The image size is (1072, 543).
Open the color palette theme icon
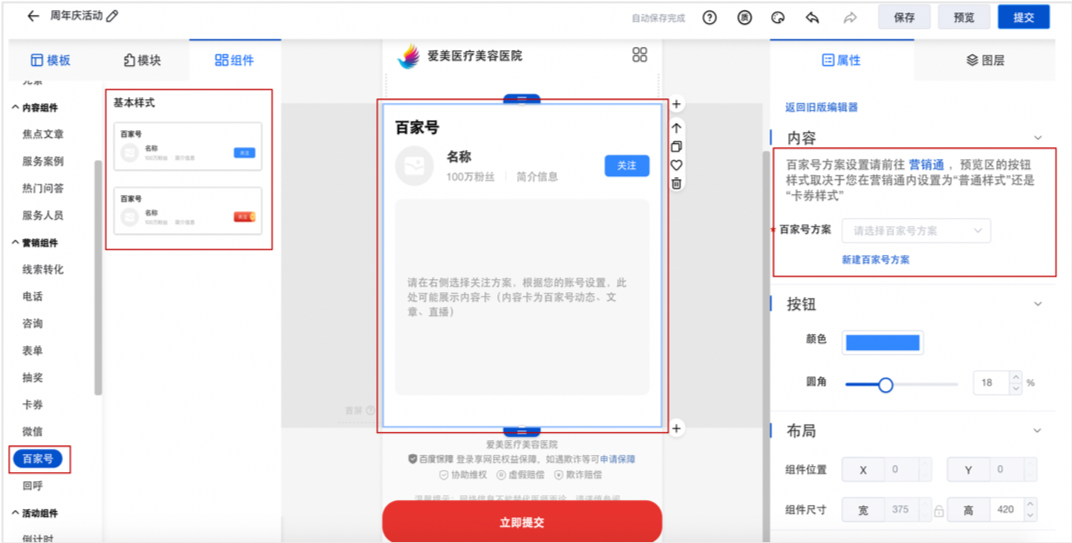[777, 17]
